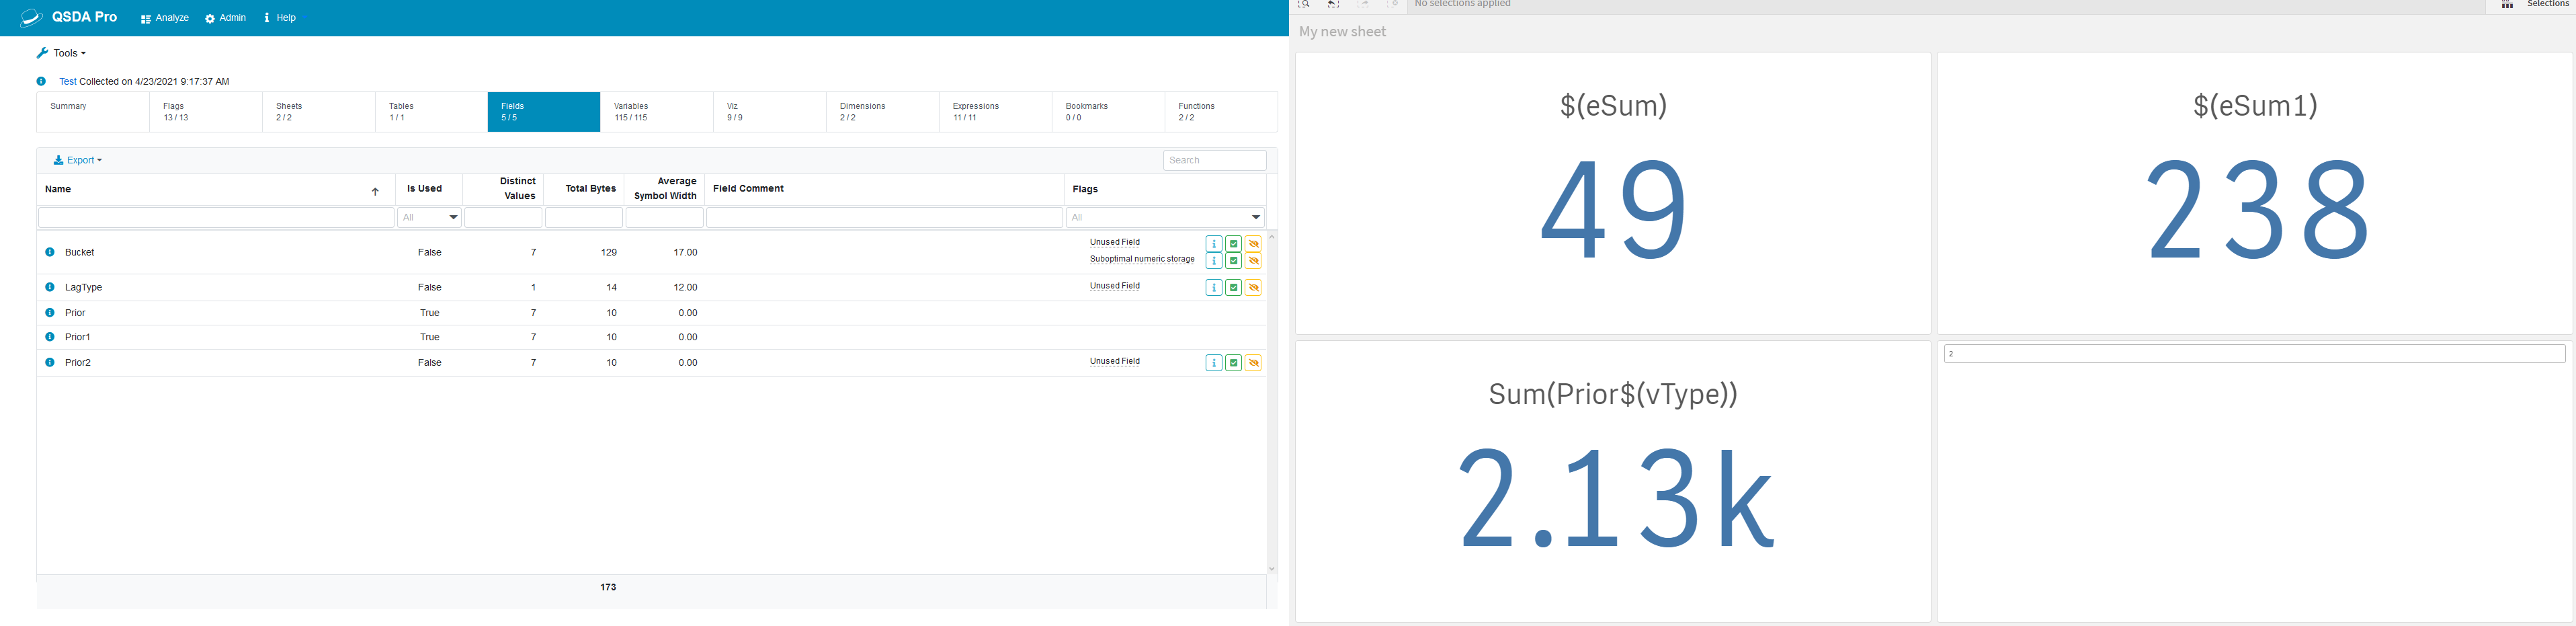Click info icon next to Prior2 field
The width and height of the screenshot is (2576, 626).
[50, 363]
